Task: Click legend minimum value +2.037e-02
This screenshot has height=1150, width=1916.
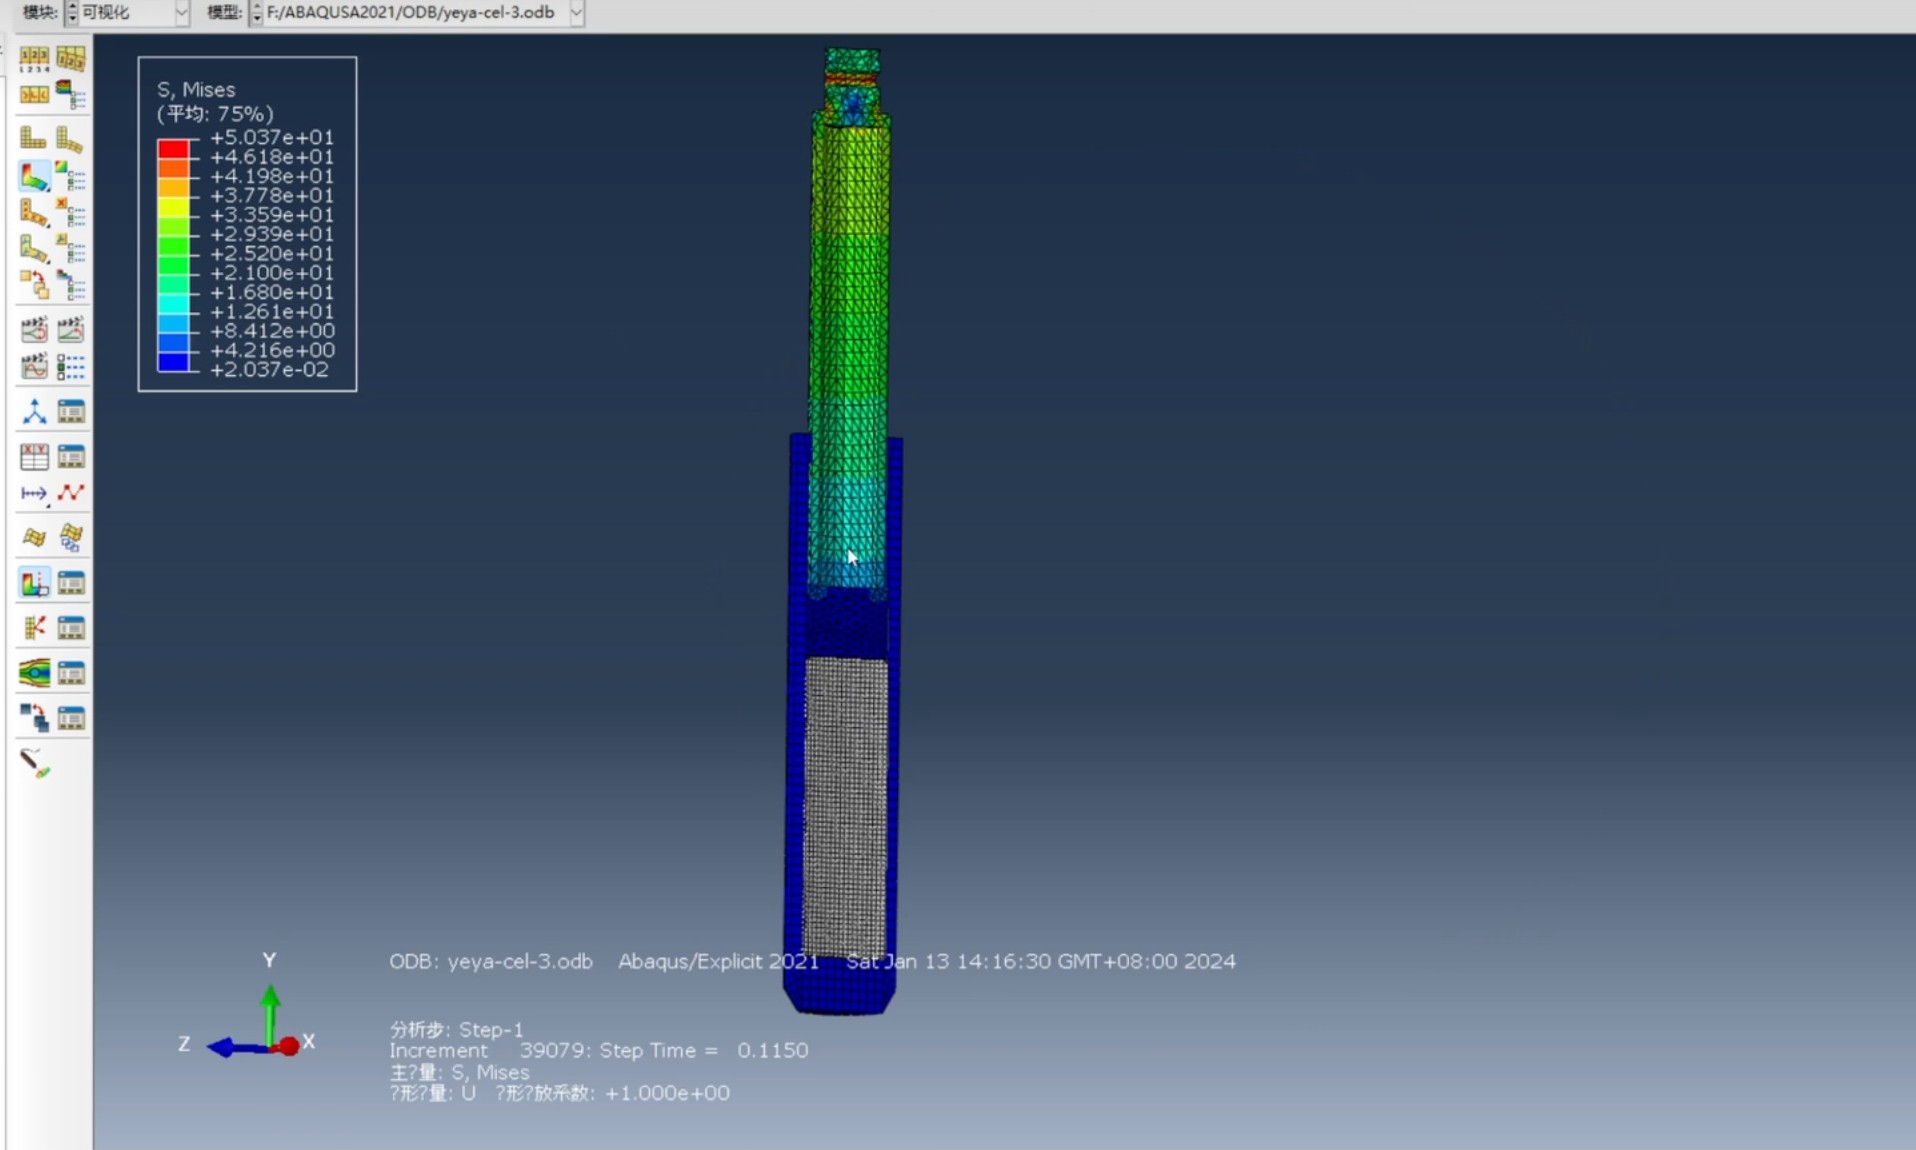Action: (x=269, y=370)
